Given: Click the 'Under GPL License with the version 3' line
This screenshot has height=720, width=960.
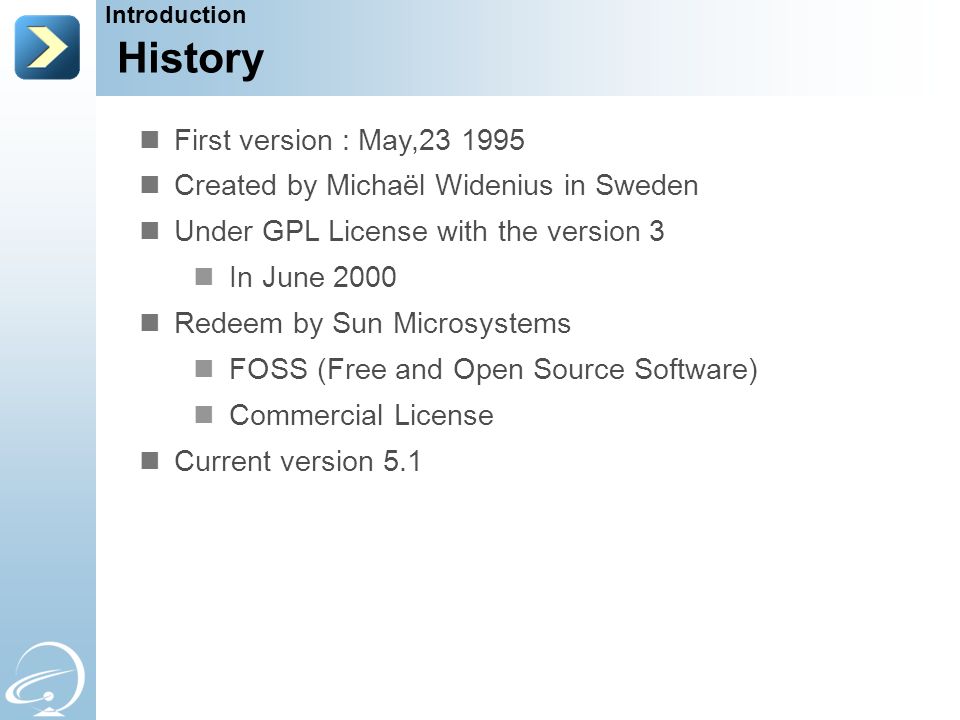Looking at the screenshot, I should 419,231.
